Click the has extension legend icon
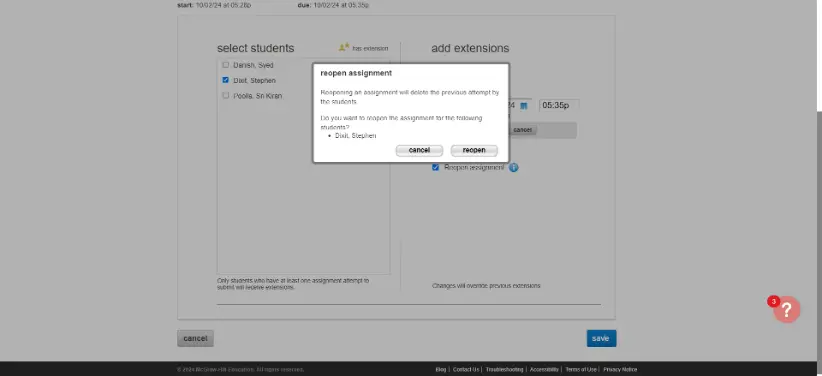This screenshot has height=376, width=822. [344, 48]
